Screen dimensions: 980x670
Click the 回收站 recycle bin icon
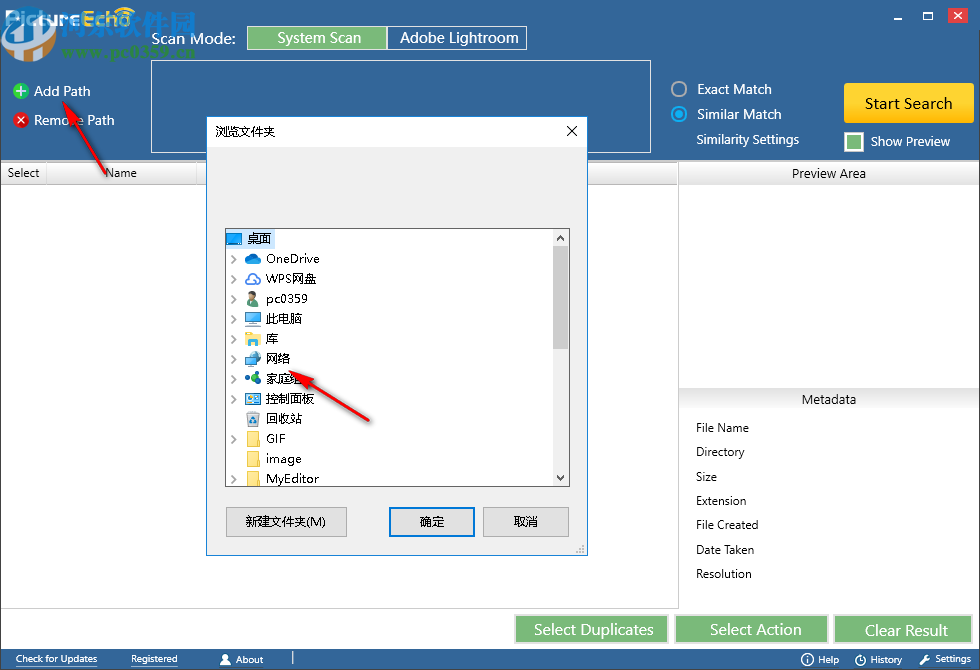(253, 419)
